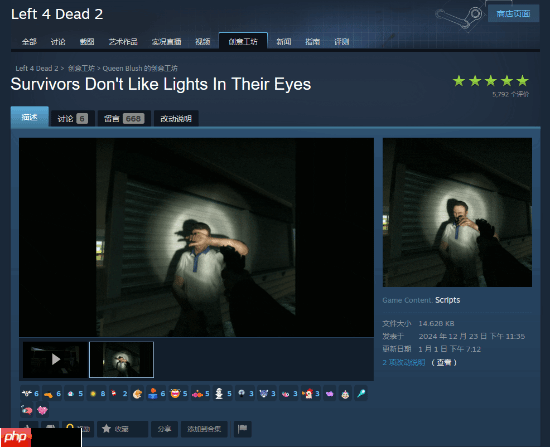Image resolution: width=550 pixels, height=447 pixels.
Task: Click the '2 项改动说明' link
Action: point(403,362)
